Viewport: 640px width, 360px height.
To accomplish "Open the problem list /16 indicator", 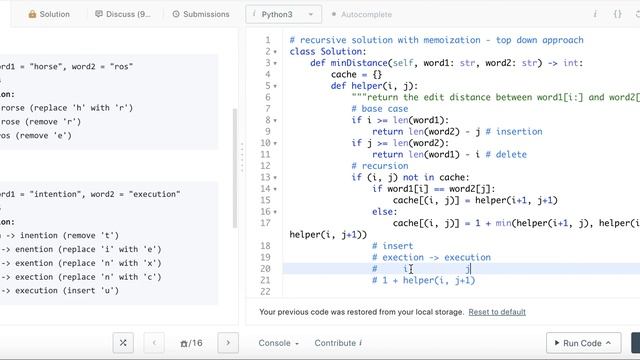I will point(191,343).
